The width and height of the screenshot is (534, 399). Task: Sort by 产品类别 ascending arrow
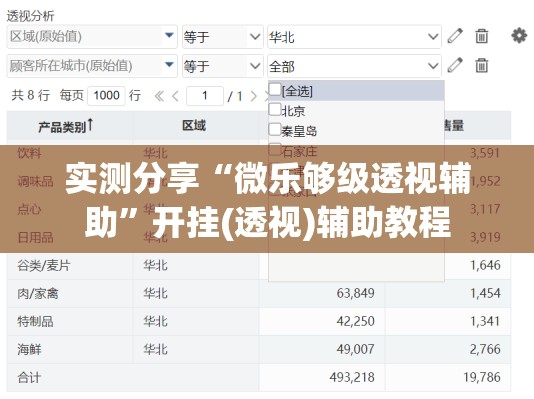point(90,125)
